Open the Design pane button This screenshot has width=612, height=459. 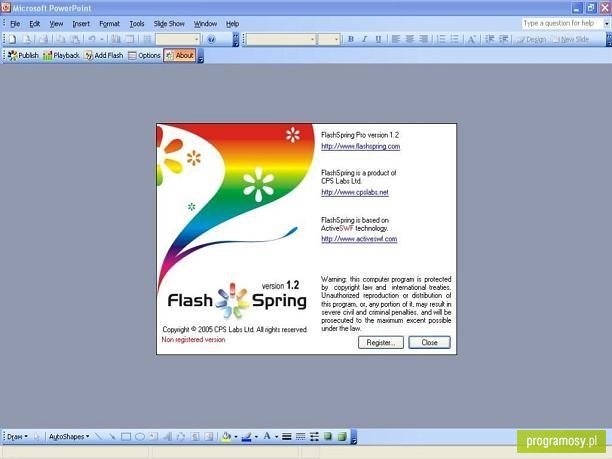[531, 39]
